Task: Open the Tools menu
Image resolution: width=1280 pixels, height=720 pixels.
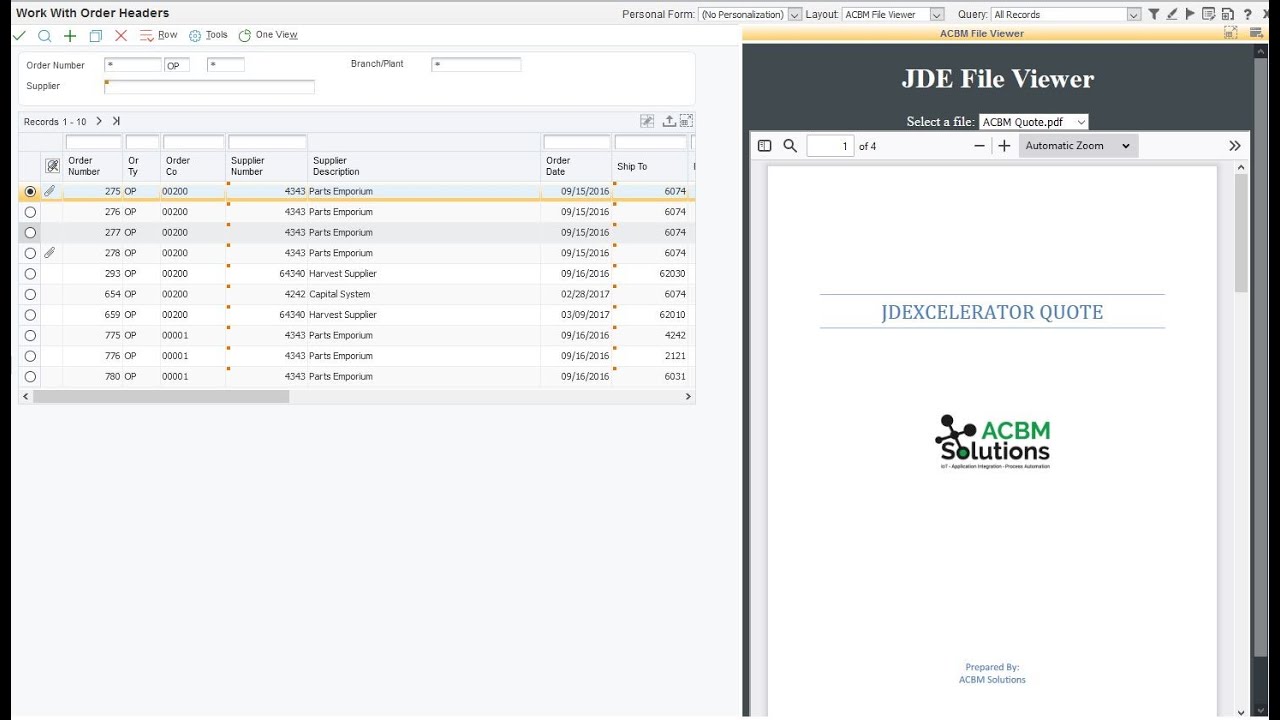Action: click(208, 35)
